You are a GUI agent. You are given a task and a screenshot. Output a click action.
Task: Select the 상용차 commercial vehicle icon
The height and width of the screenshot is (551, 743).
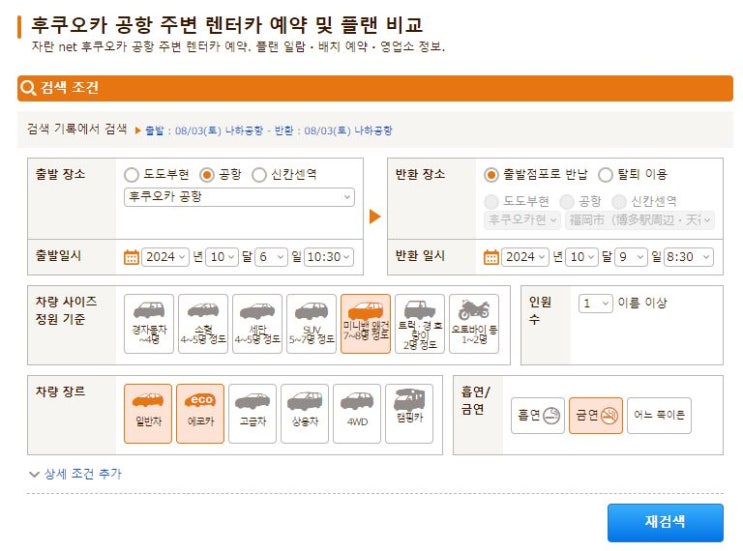(305, 414)
